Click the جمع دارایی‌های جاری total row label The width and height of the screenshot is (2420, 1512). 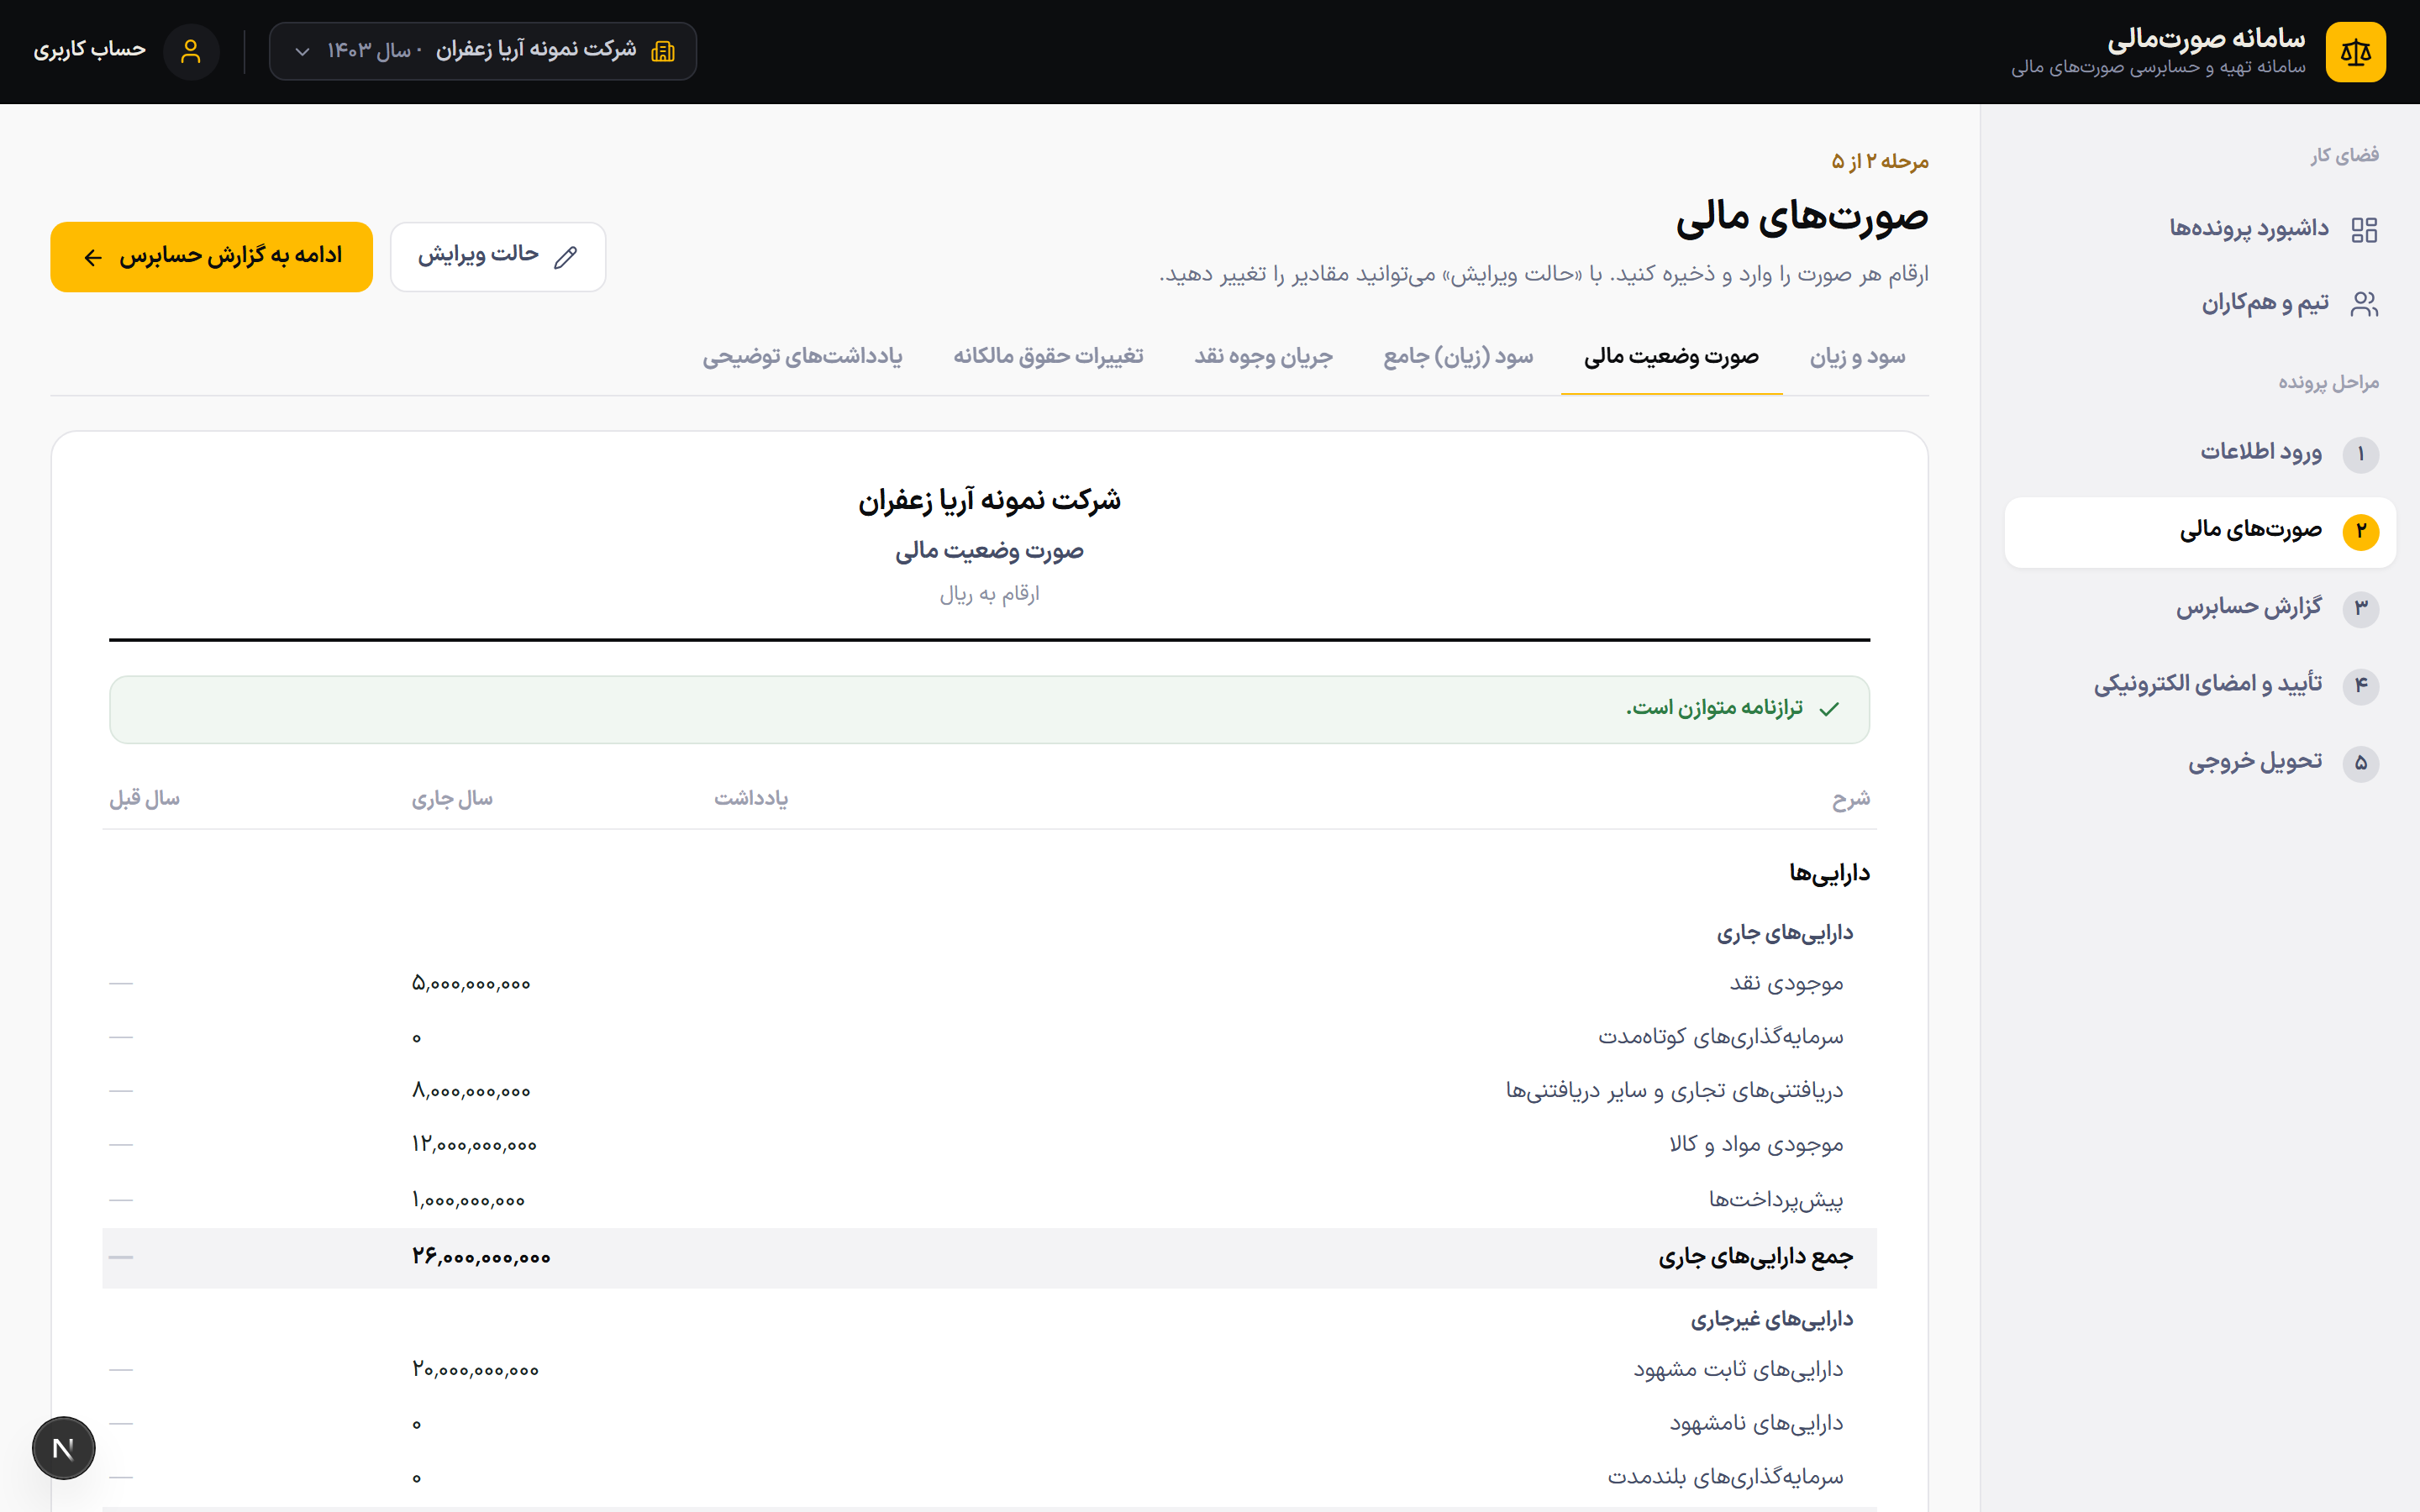point(1756,1257)
